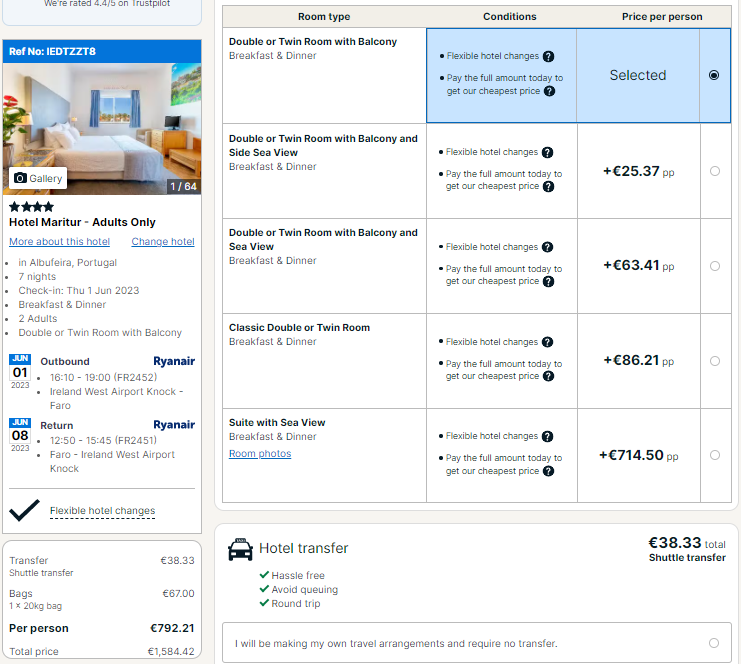Screen dimensions: 741x664
Task: Click the '+€714.50 pp' price
Action: click(x=638, y=456)
